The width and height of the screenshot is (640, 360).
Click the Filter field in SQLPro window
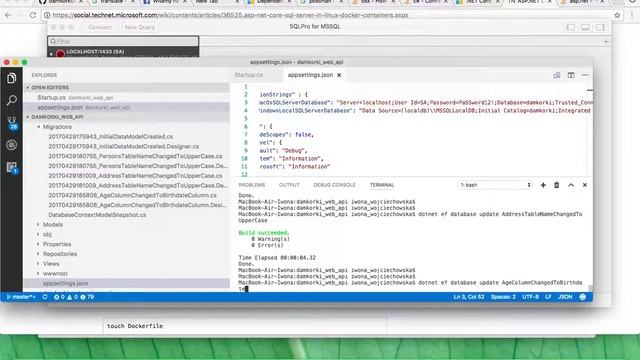click(x=123, y=41)
